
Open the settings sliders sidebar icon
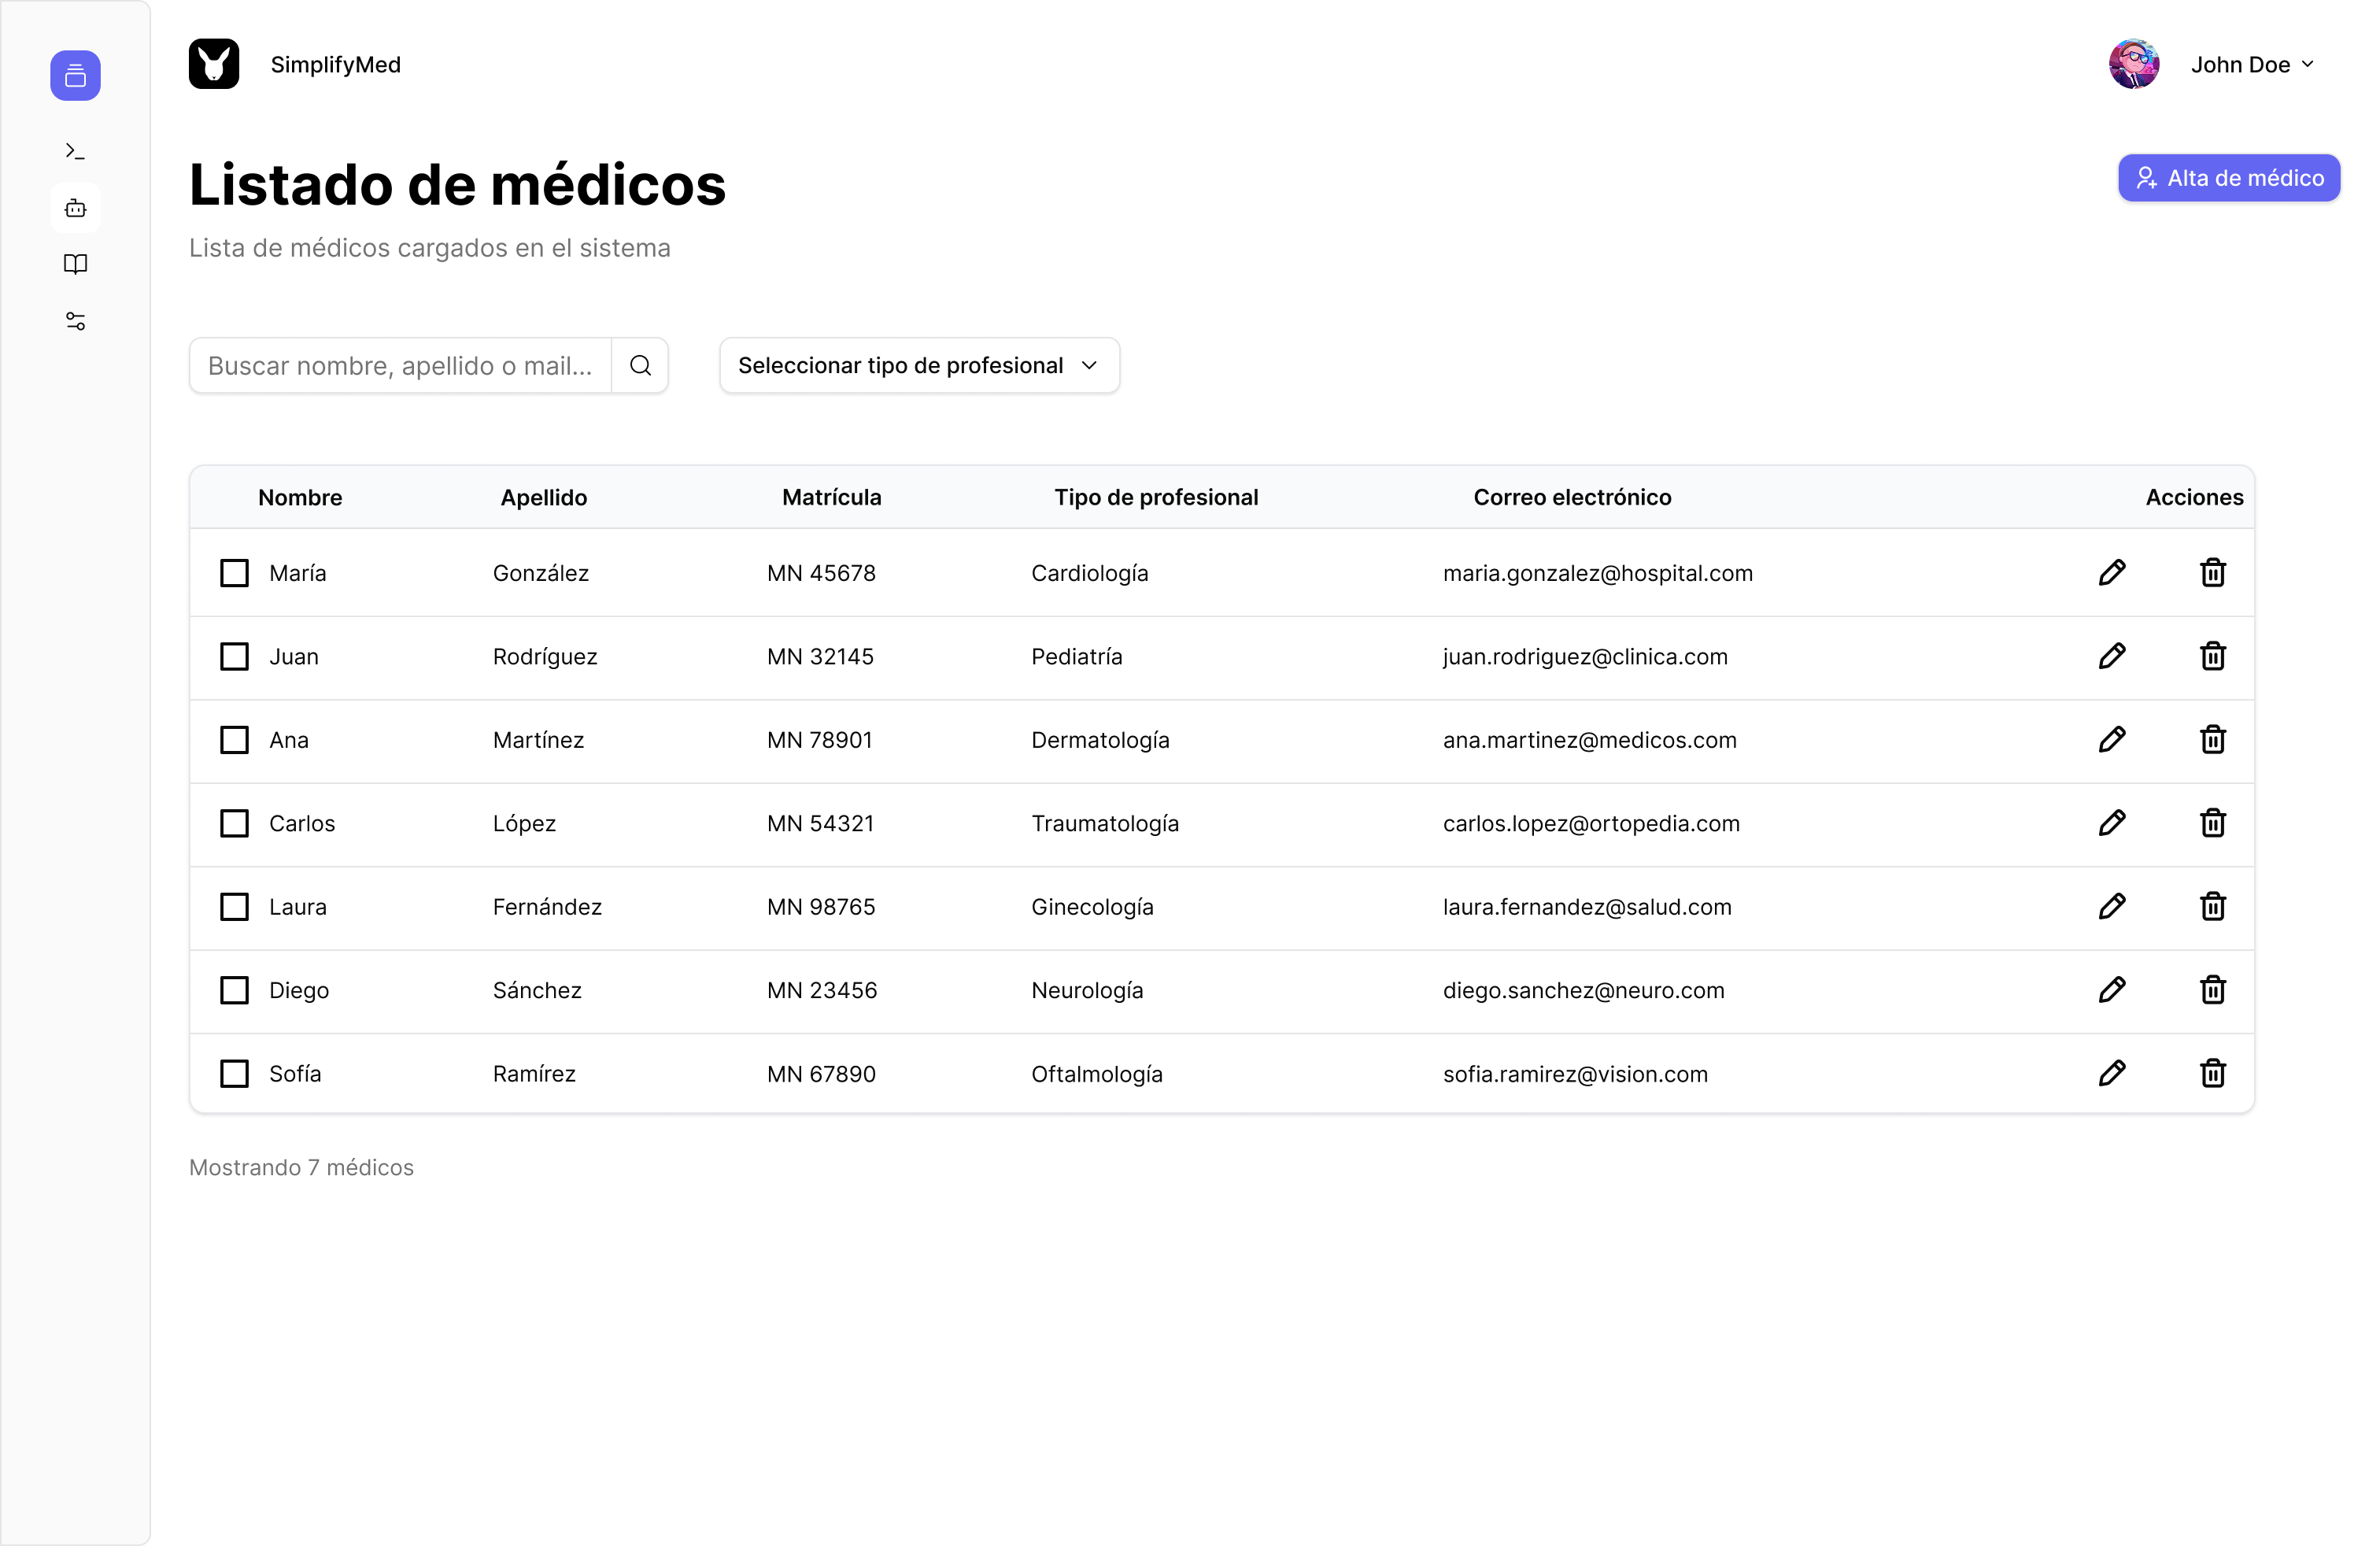[75, 320]
